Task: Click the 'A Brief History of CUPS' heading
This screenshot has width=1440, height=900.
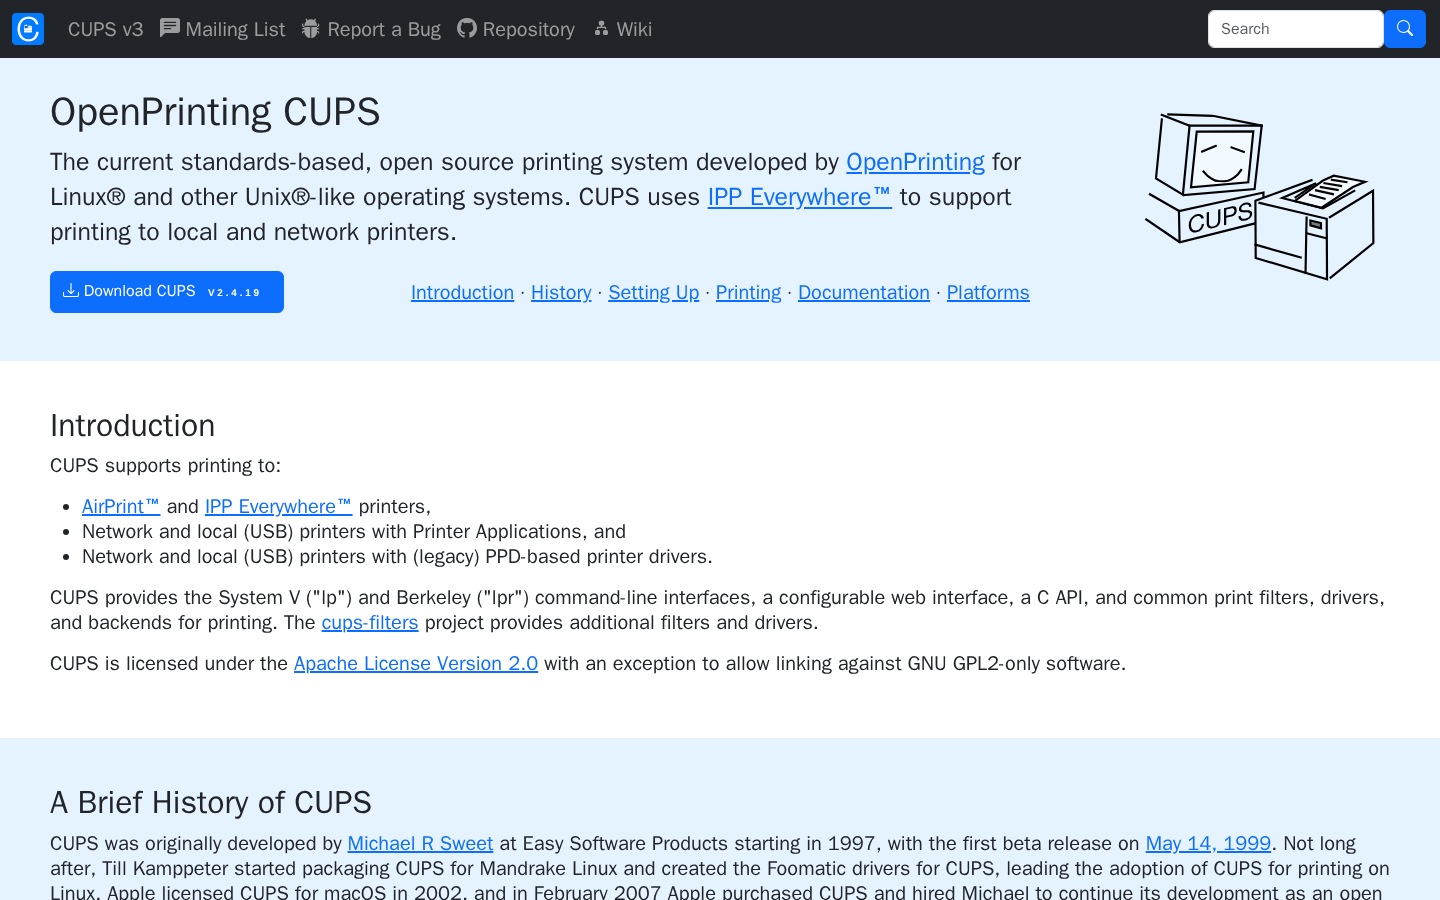Action: tap(211, 802)
